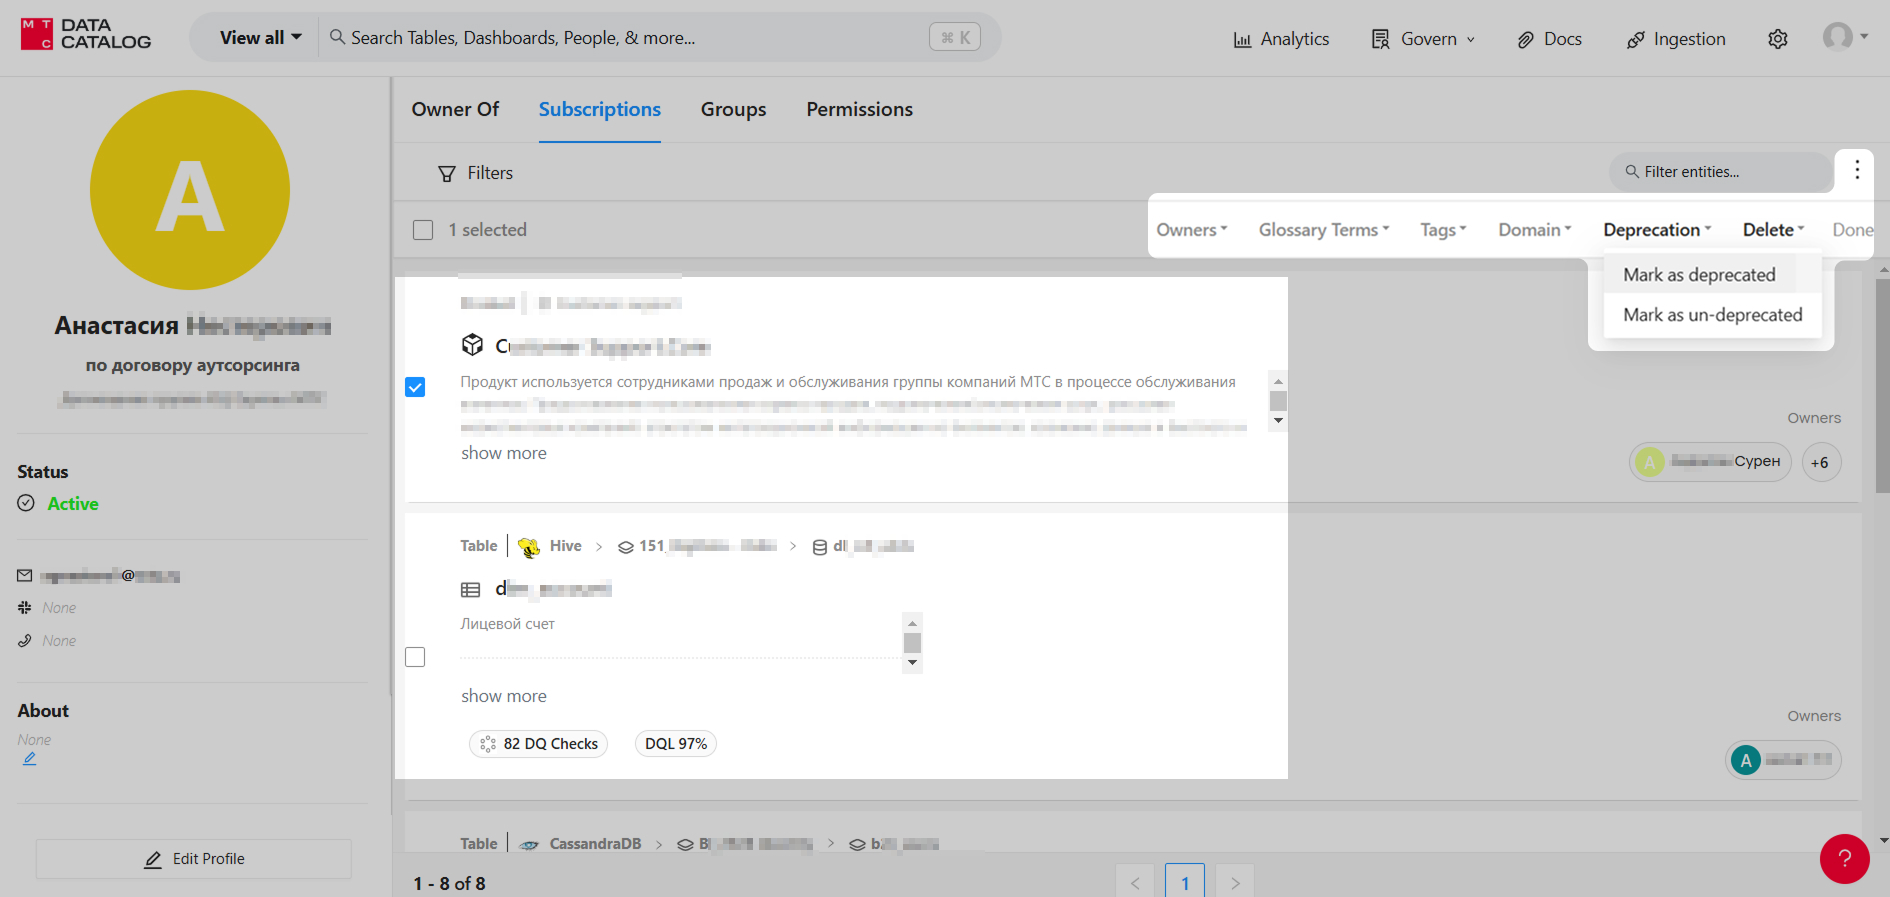This screenshot has height=897, width=1890.
Task: Click the Analytics chart icon
Action: (x=1242, y=40)
